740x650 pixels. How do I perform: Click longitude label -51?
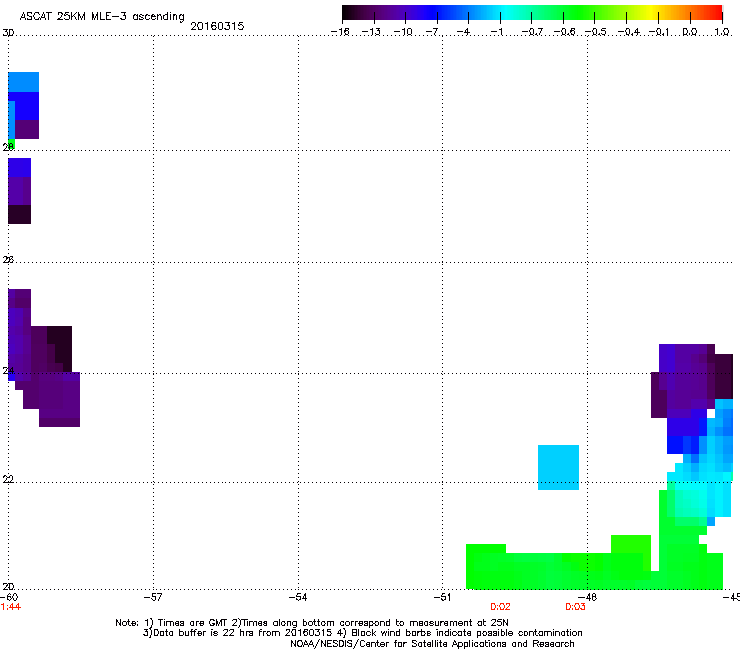[x=442, y=597]
